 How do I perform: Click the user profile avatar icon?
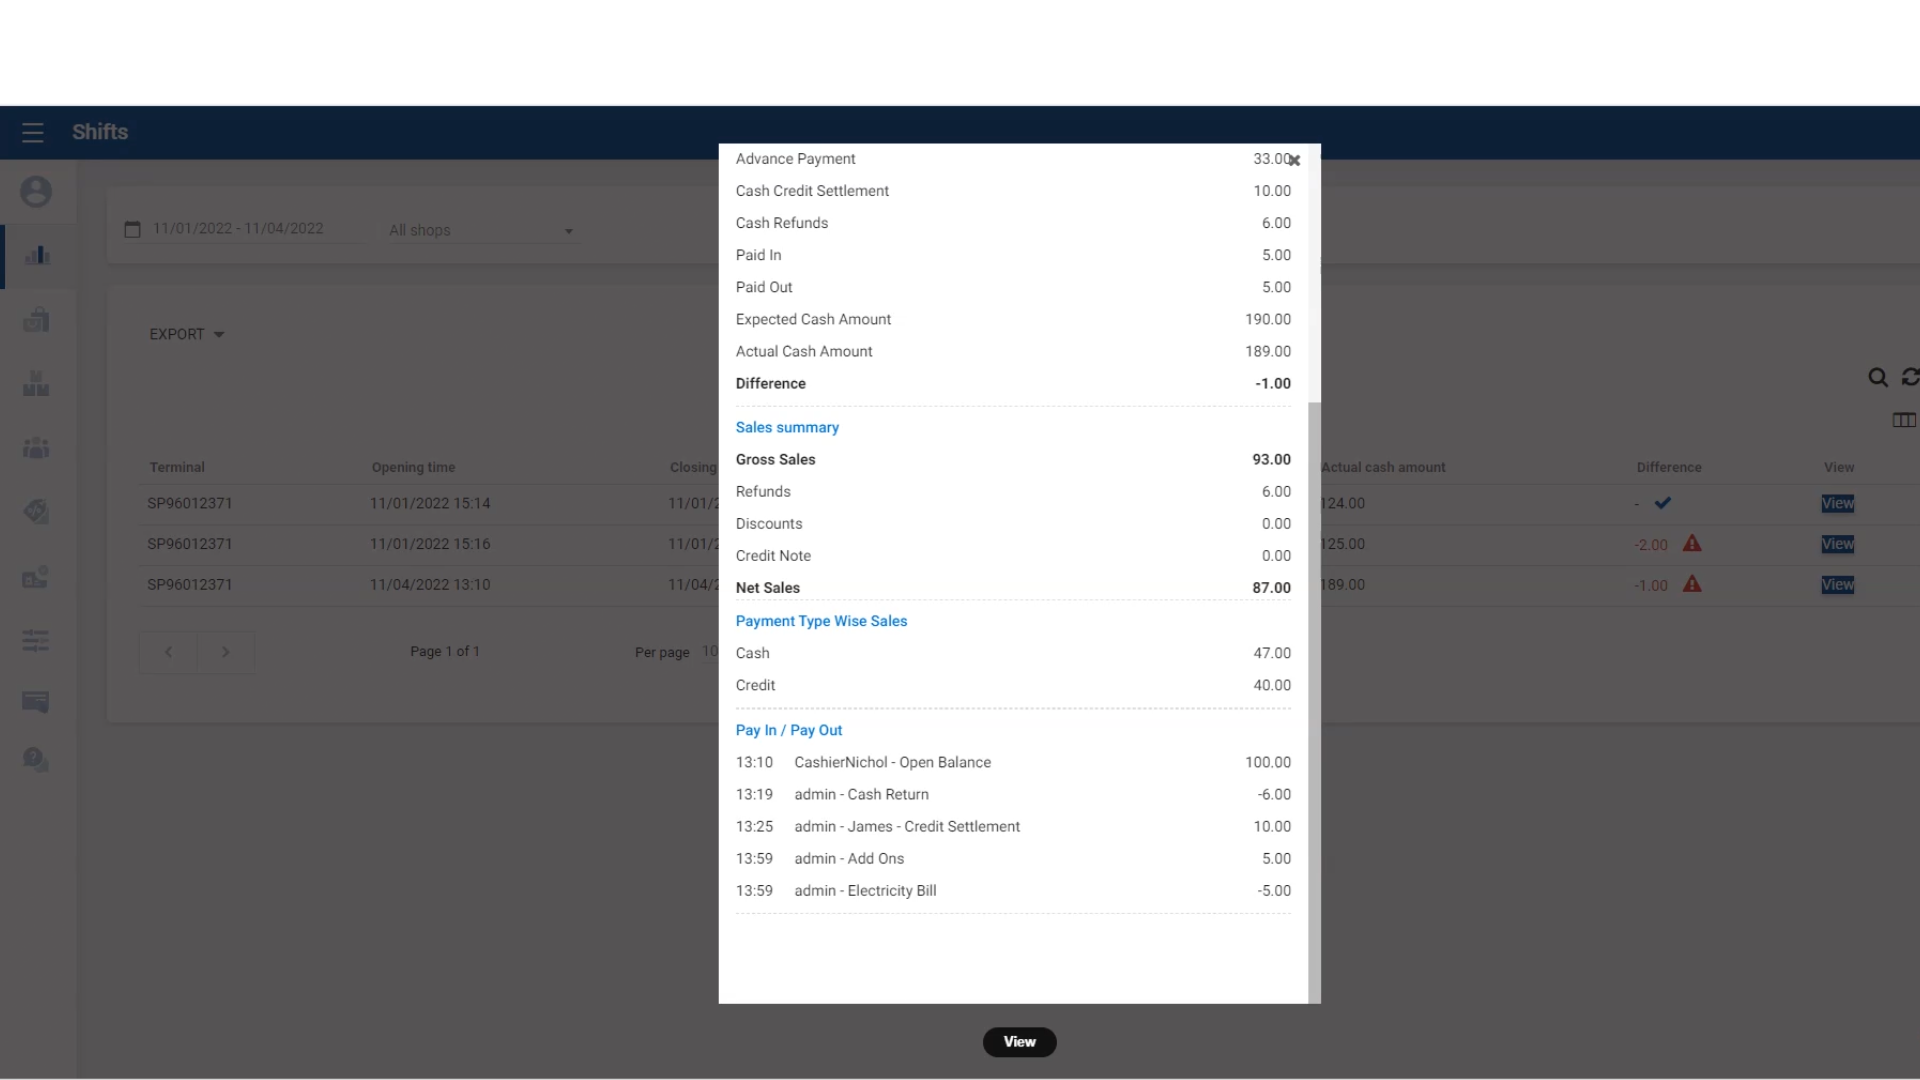click(36, 192)
